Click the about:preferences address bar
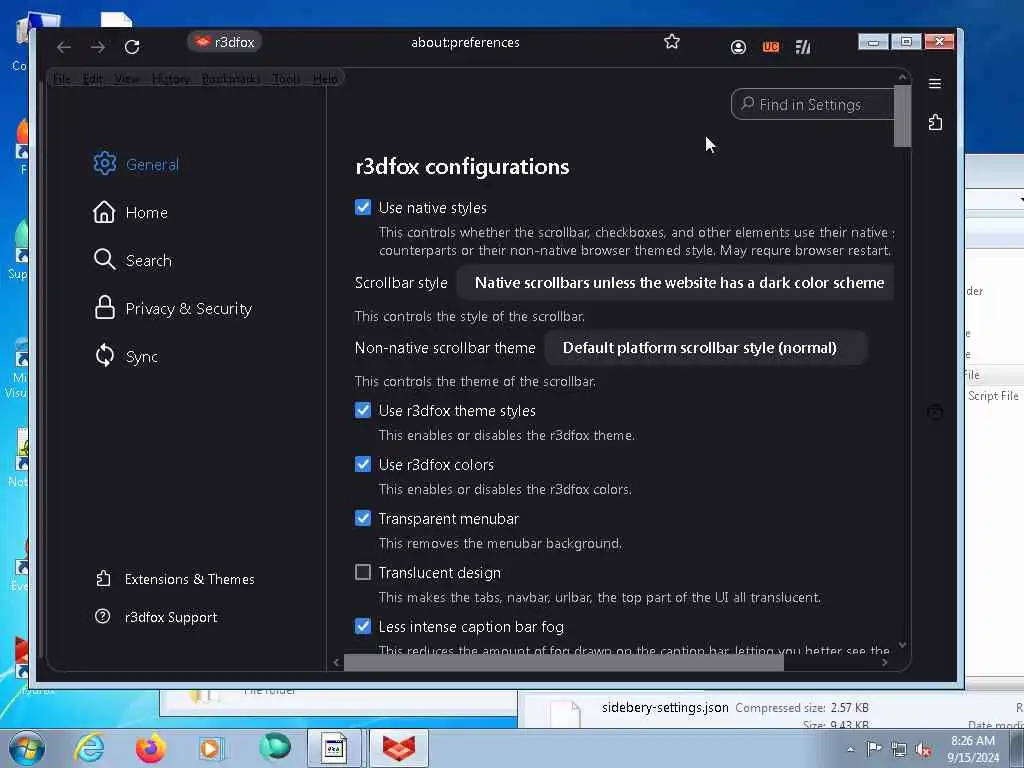The image size is (1024, 768). coord(465,42)
